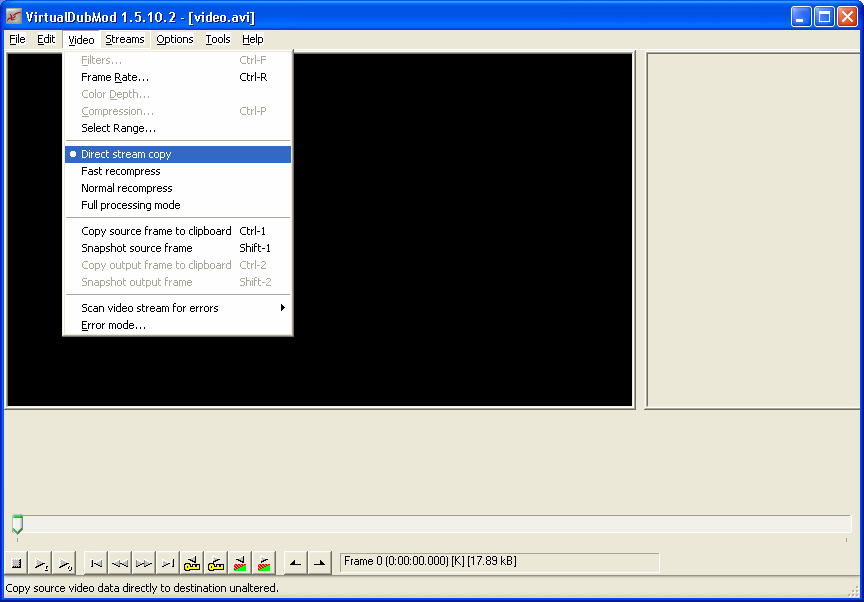Close the open Video menu
This screenshot has height=602, width=864.
pyautogui.click(x=81, y=40)
